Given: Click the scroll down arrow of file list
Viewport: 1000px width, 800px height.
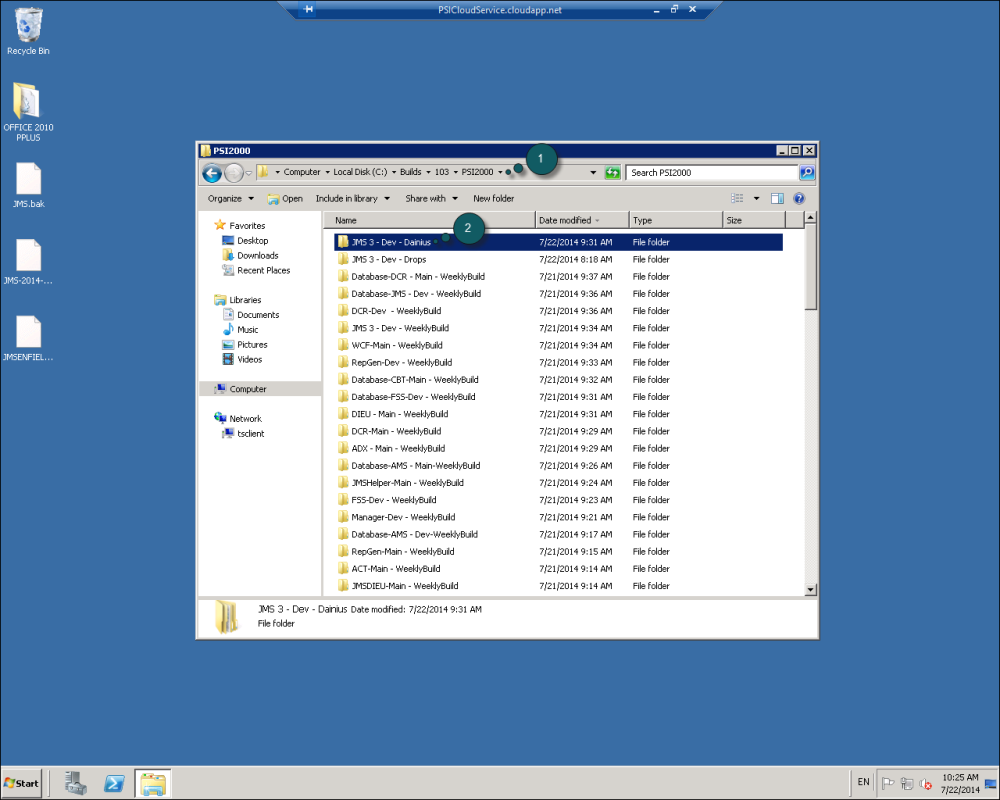Looking at the screenshot, I should [811, 590].
